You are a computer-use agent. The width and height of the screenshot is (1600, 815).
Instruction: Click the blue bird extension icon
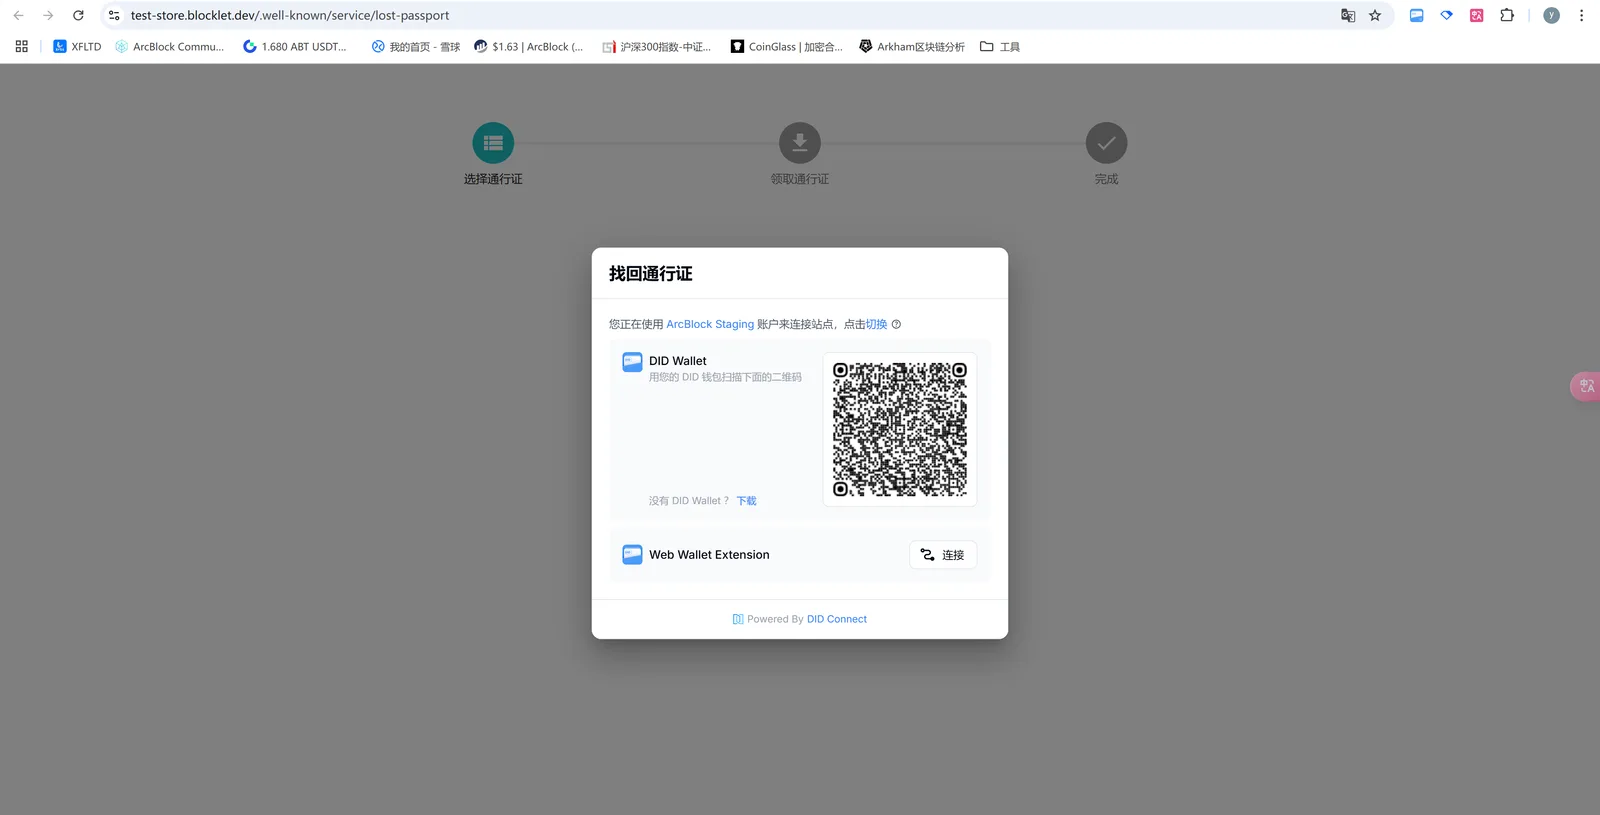(x=1446, y=15)
